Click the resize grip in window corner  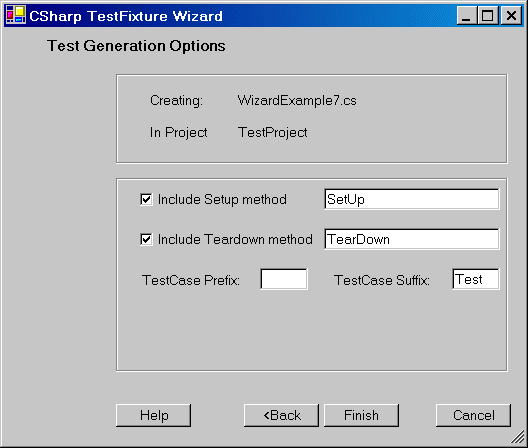coord(518,438)
